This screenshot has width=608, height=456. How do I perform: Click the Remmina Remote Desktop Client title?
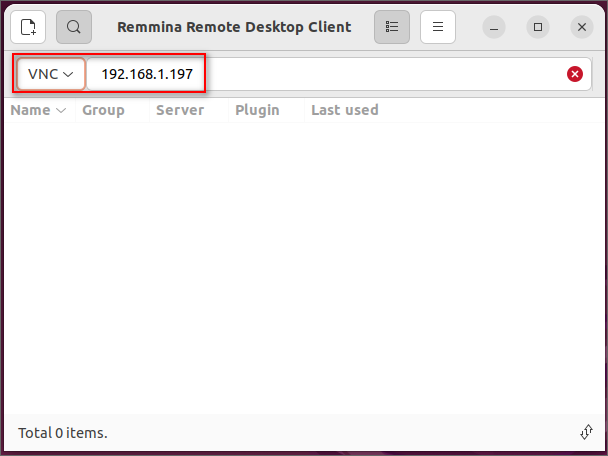(x=234, y=27)
